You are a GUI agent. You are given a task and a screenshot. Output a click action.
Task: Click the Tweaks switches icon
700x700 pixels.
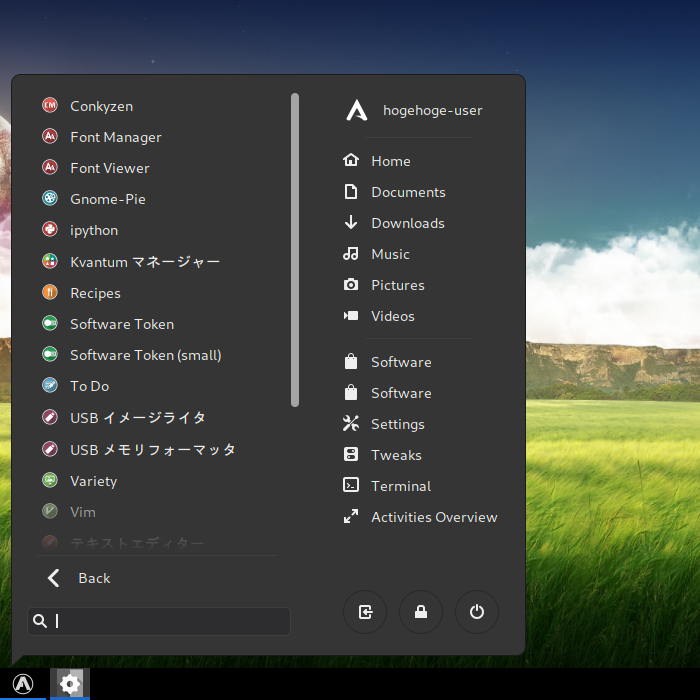click(x=351, y=454)
